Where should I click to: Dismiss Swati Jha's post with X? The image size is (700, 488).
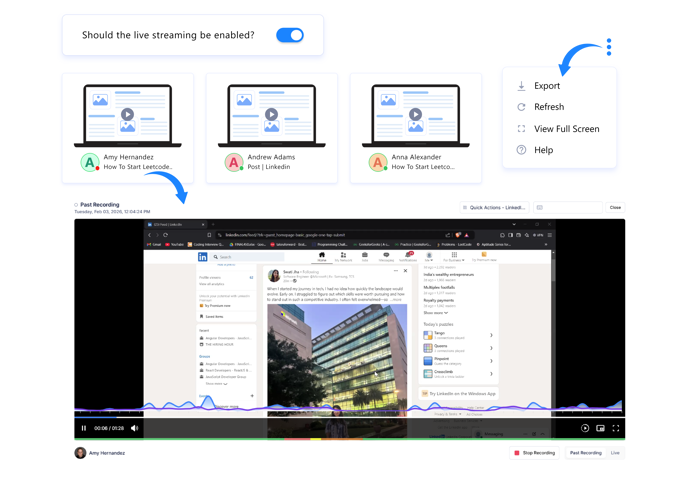[x=405, y=271]
